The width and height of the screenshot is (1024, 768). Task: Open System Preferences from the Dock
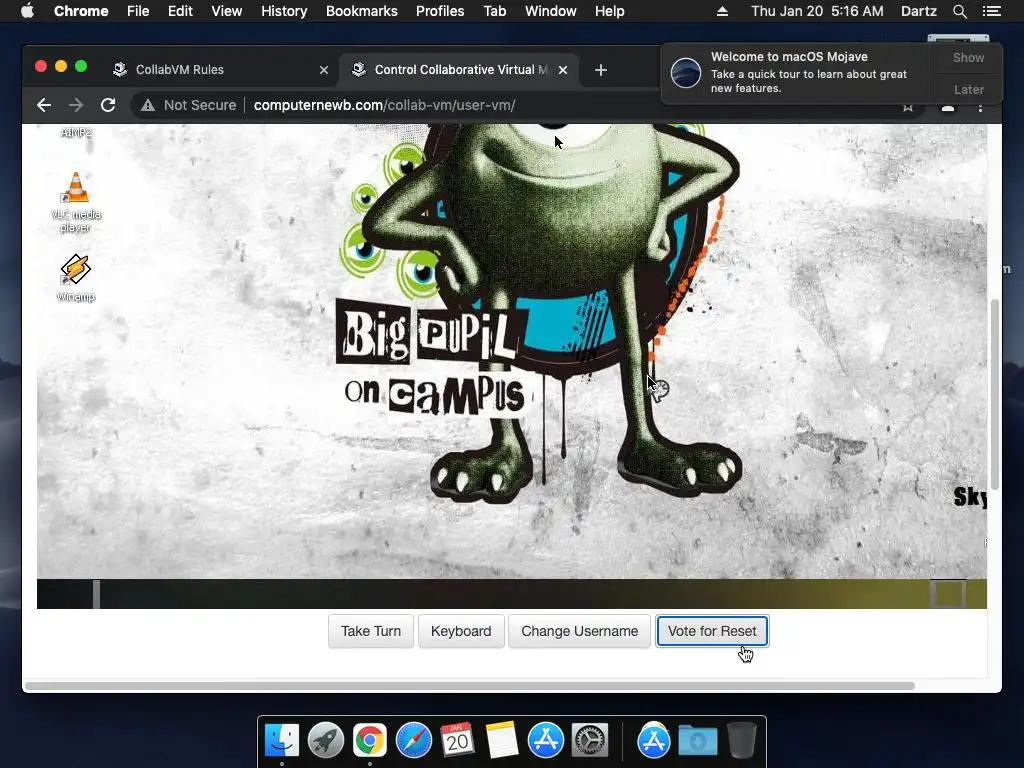(x=590, y=741)
